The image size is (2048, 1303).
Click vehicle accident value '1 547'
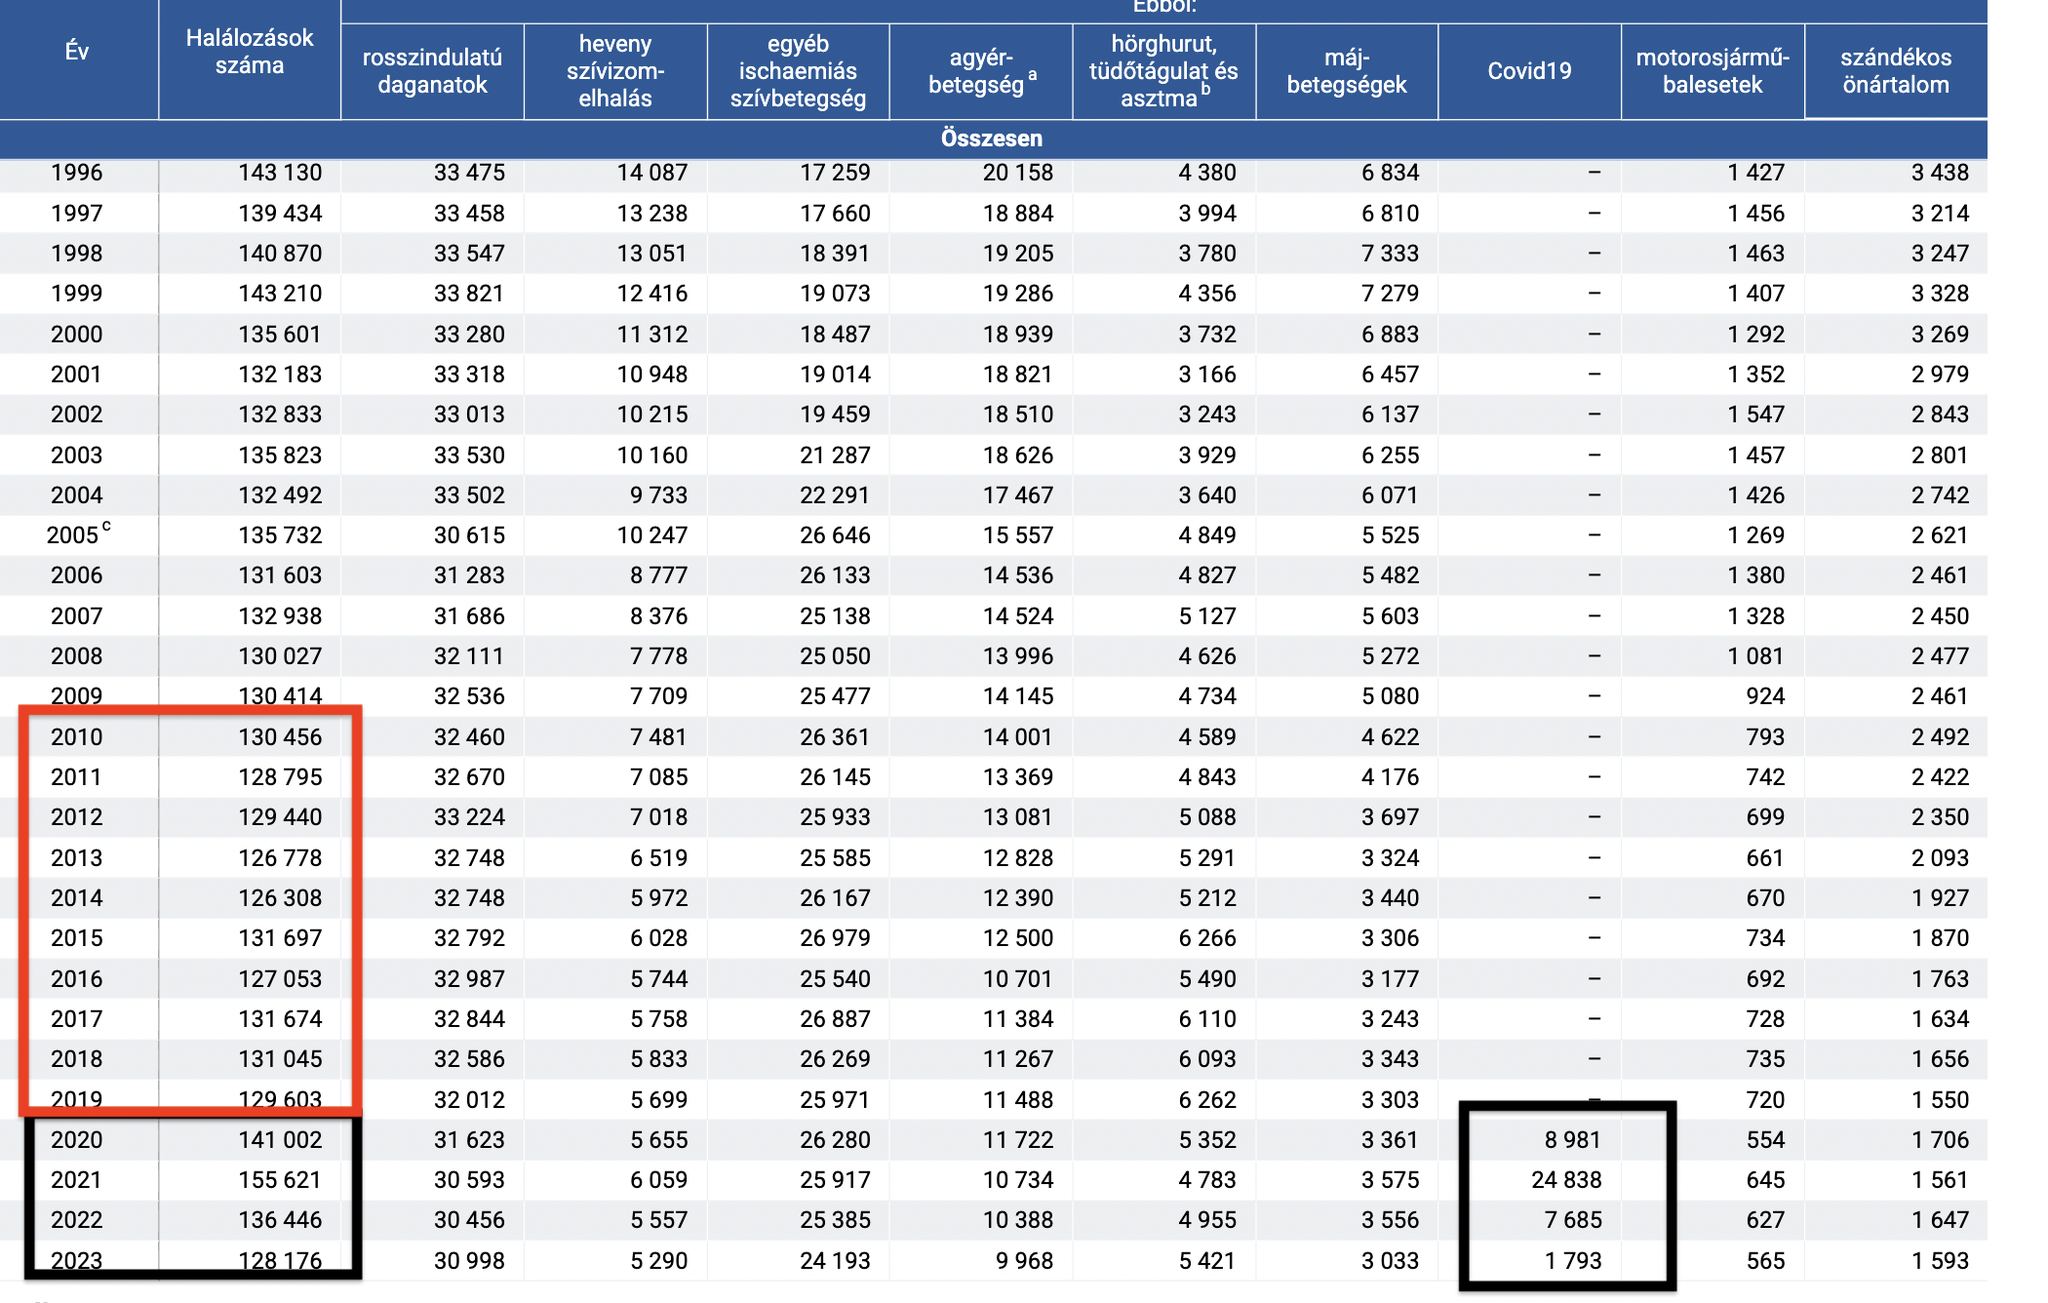click(1756, 414)
